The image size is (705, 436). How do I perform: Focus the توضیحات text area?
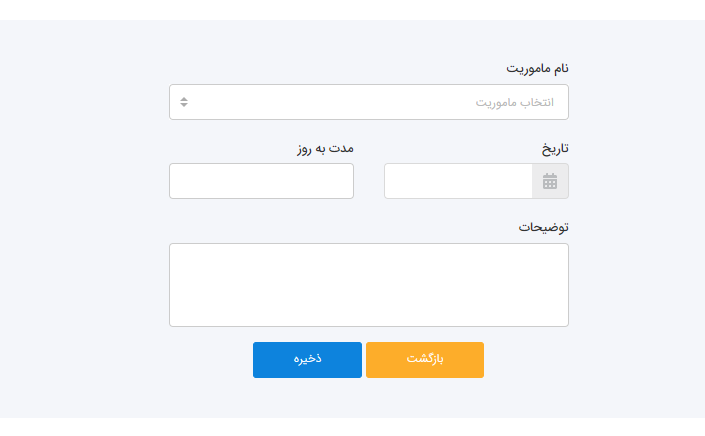[x=368, y=285]
